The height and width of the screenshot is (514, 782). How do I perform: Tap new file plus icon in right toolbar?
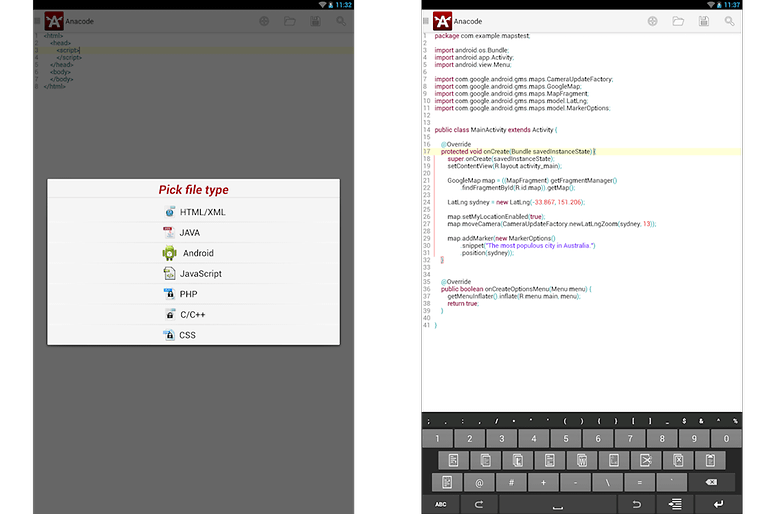(x=652, y=21)
